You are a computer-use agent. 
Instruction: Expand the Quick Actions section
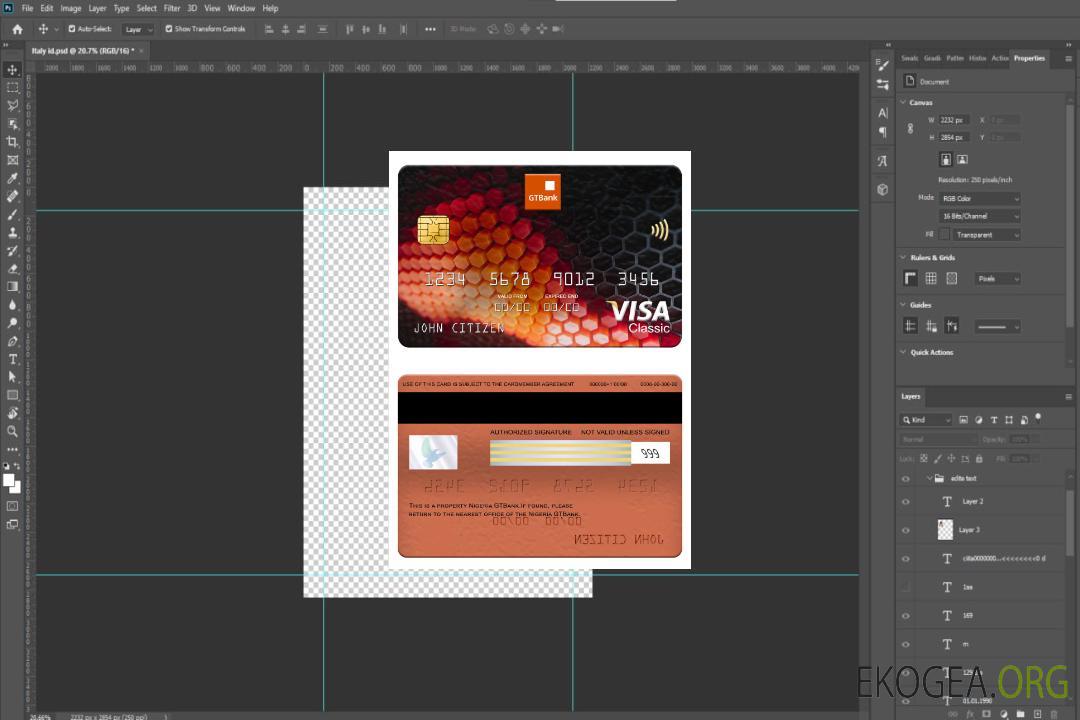903,352
